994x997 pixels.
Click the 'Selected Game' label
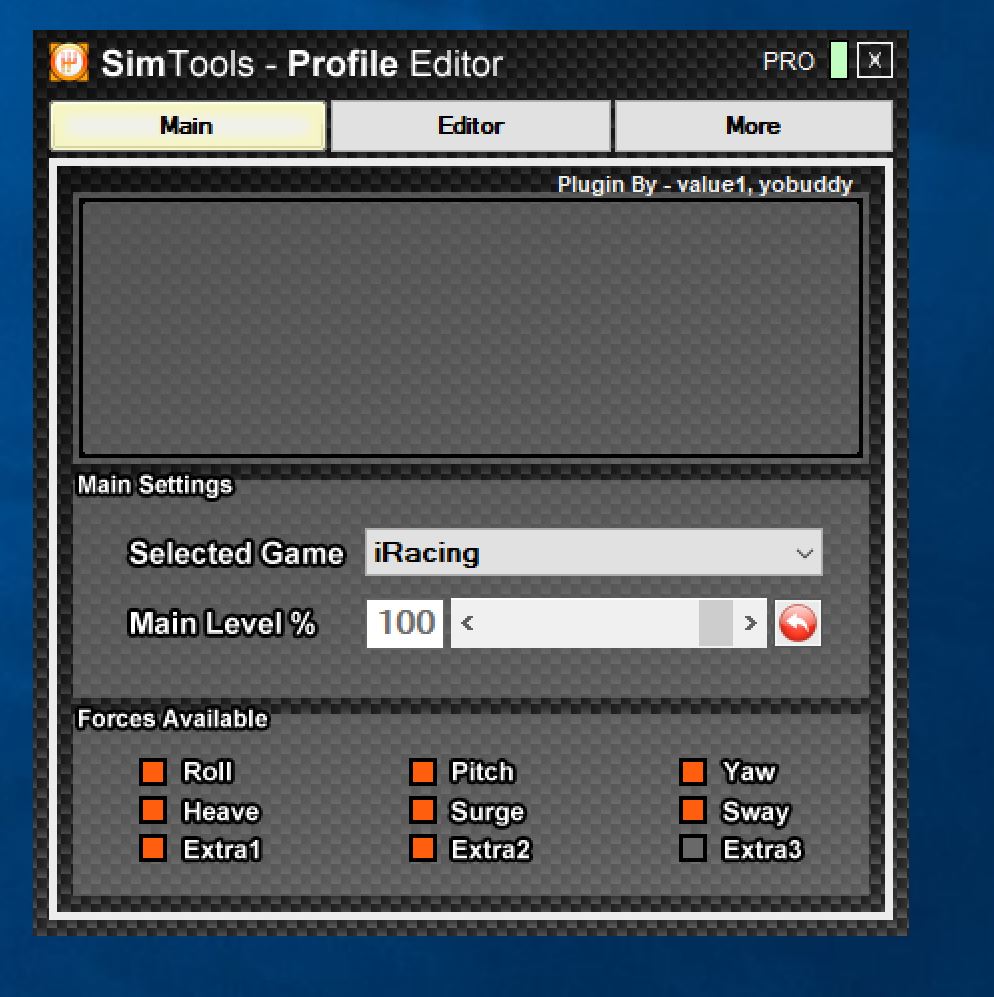tap(236, 553)
